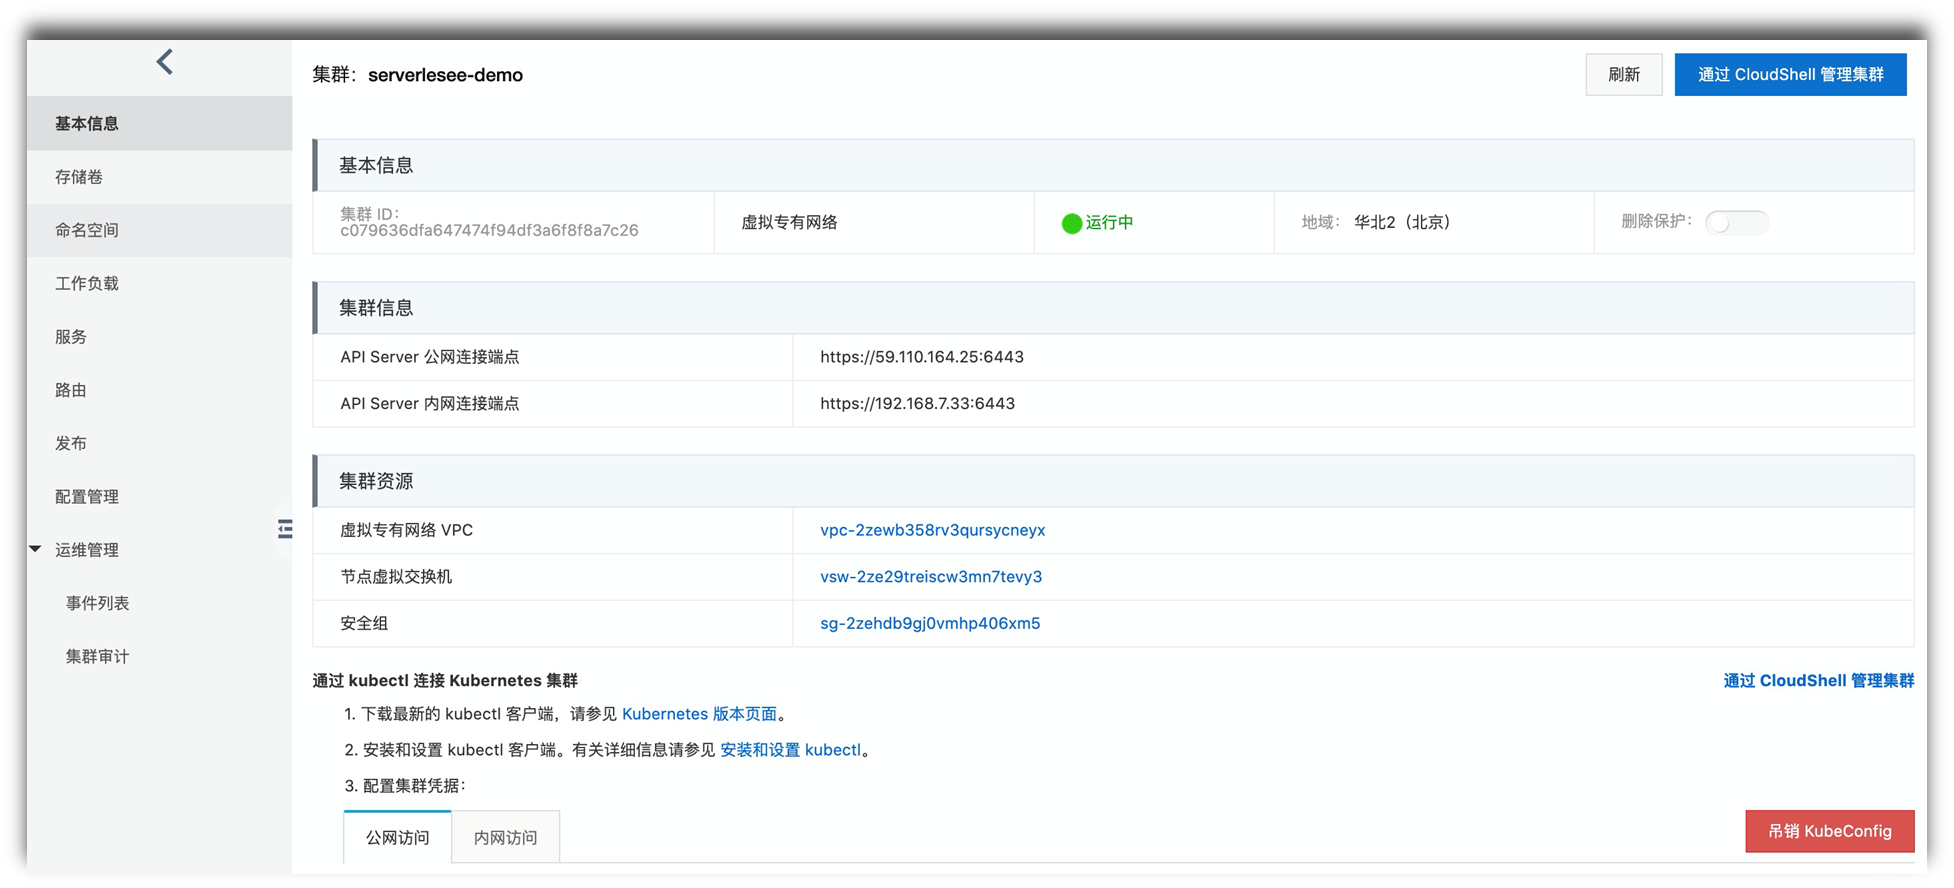Click the cluster ID c079636dfa647474f94df3a6f8f8a7c26
Image resolution: width=1954 pixels, height=888 pixels.
click(489, 231)
